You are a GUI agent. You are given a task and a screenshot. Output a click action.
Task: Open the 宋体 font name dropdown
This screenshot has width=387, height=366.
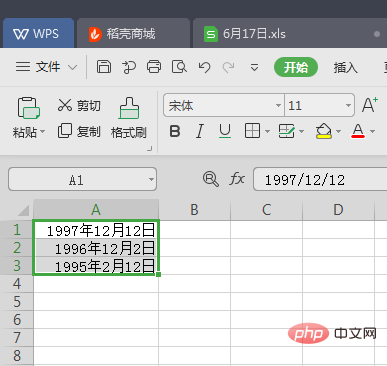tap(278, 106)
